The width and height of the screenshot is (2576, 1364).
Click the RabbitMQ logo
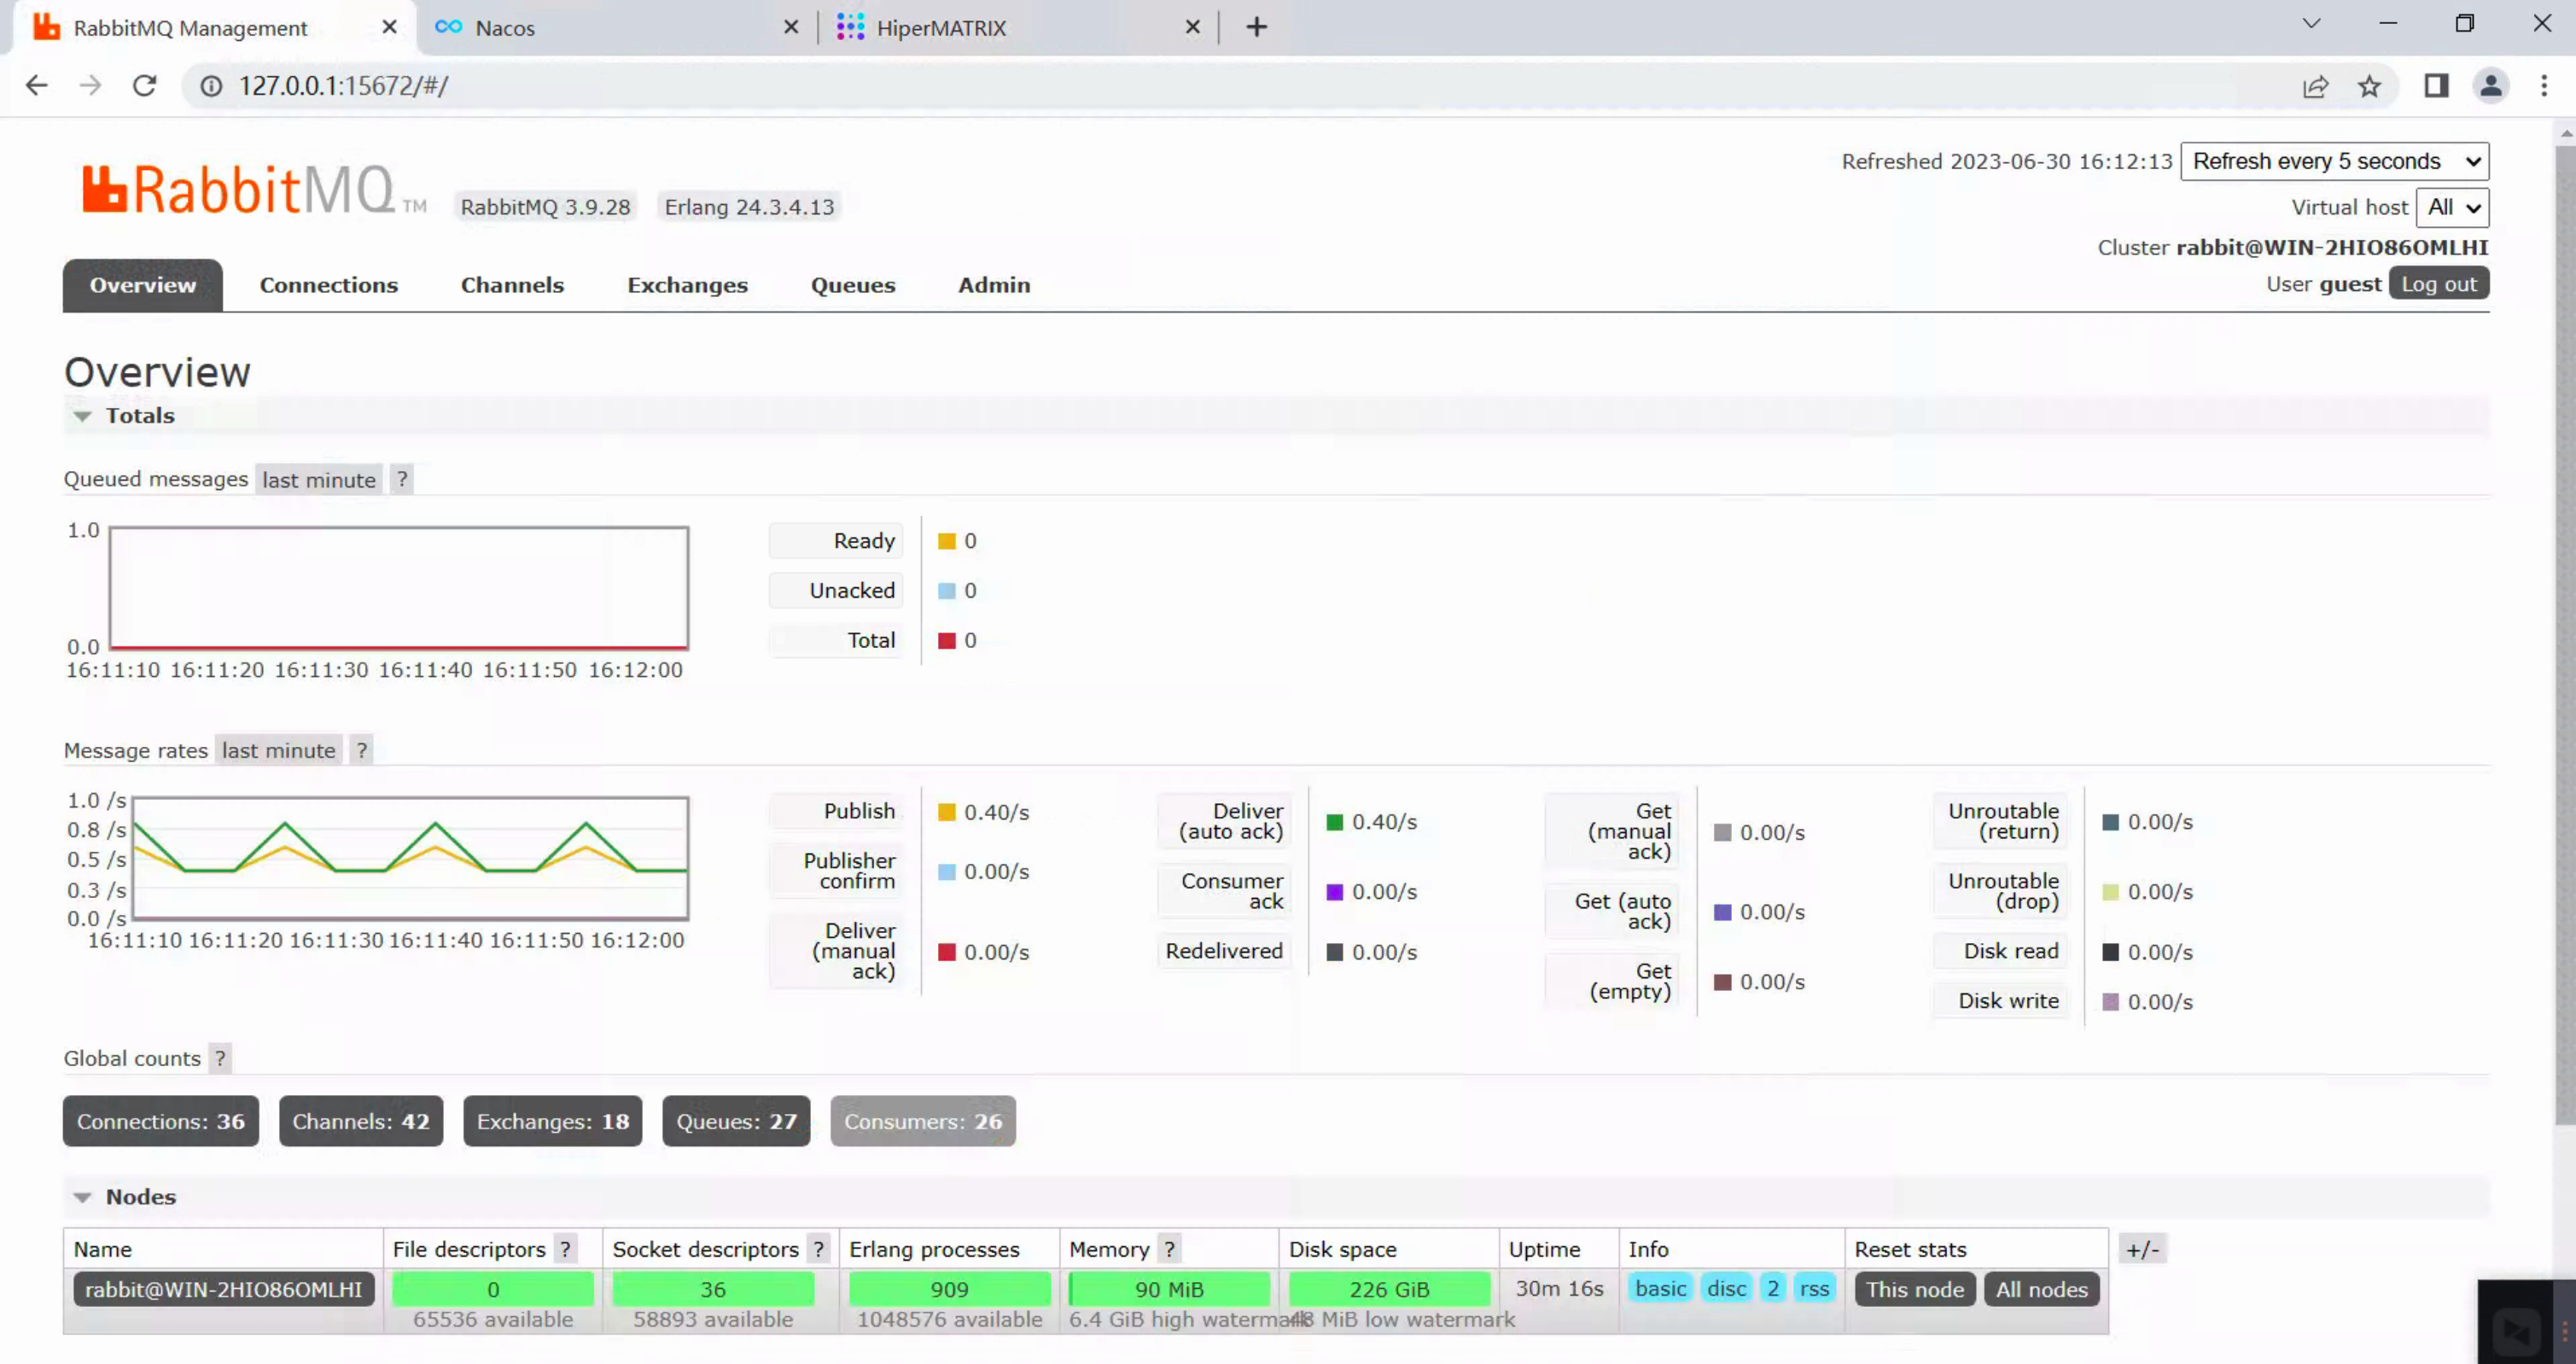coord(254,190)
